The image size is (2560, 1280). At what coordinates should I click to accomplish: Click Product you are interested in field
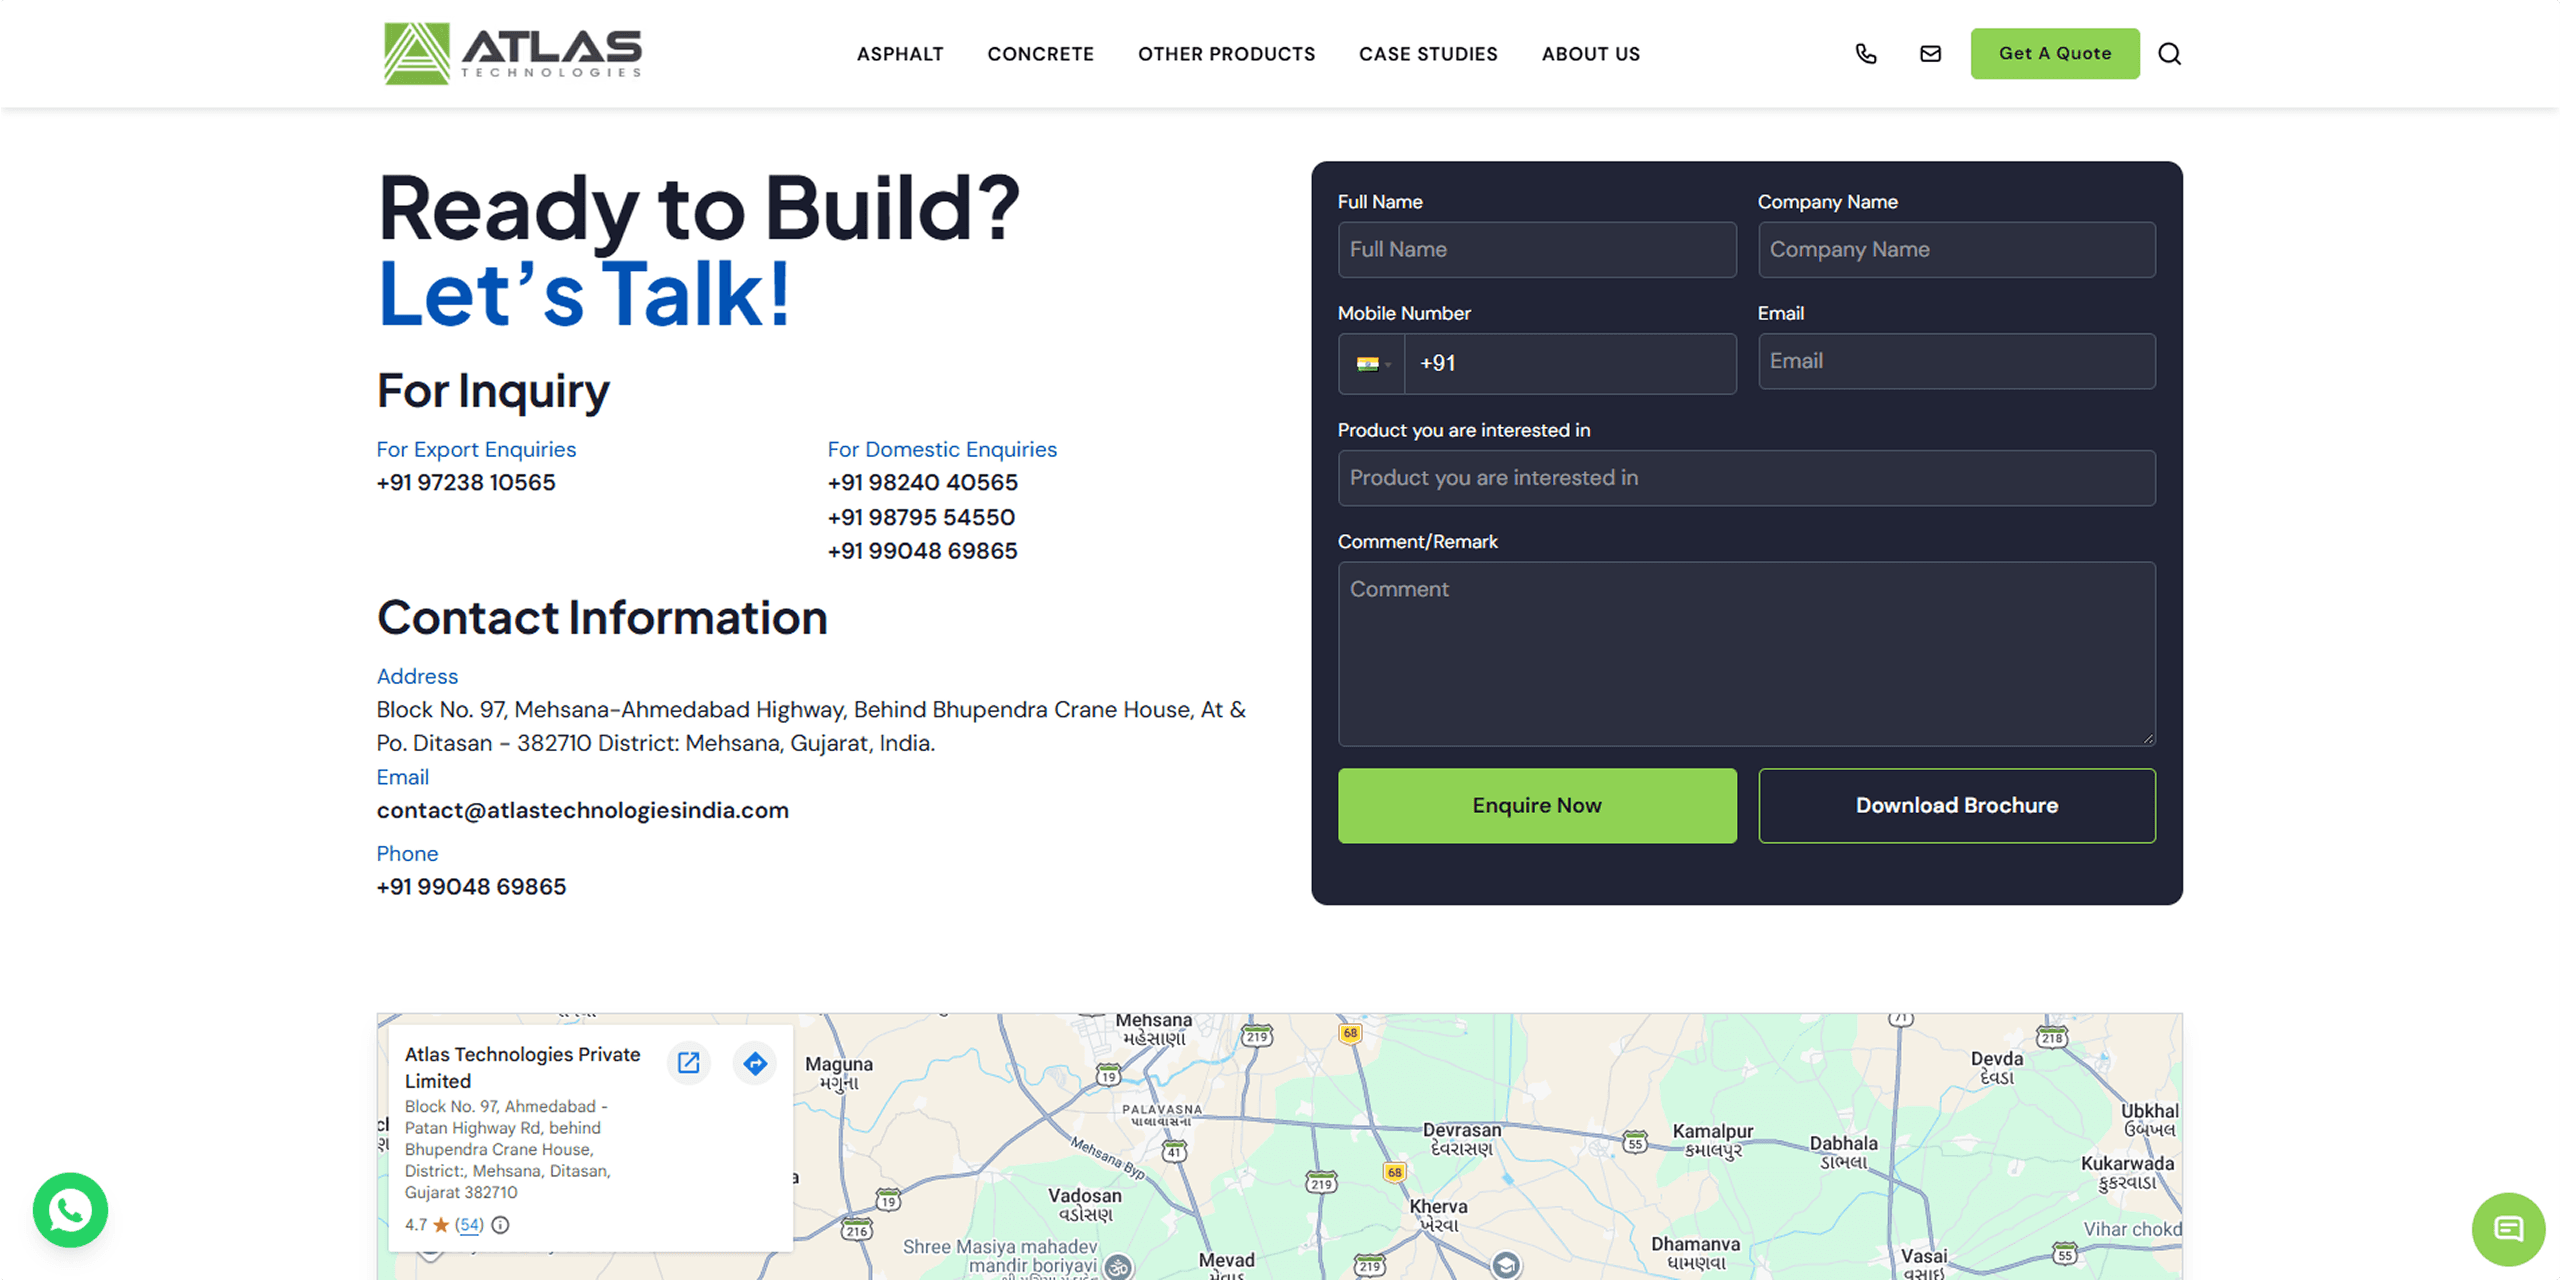click(x=1747, y=478)
